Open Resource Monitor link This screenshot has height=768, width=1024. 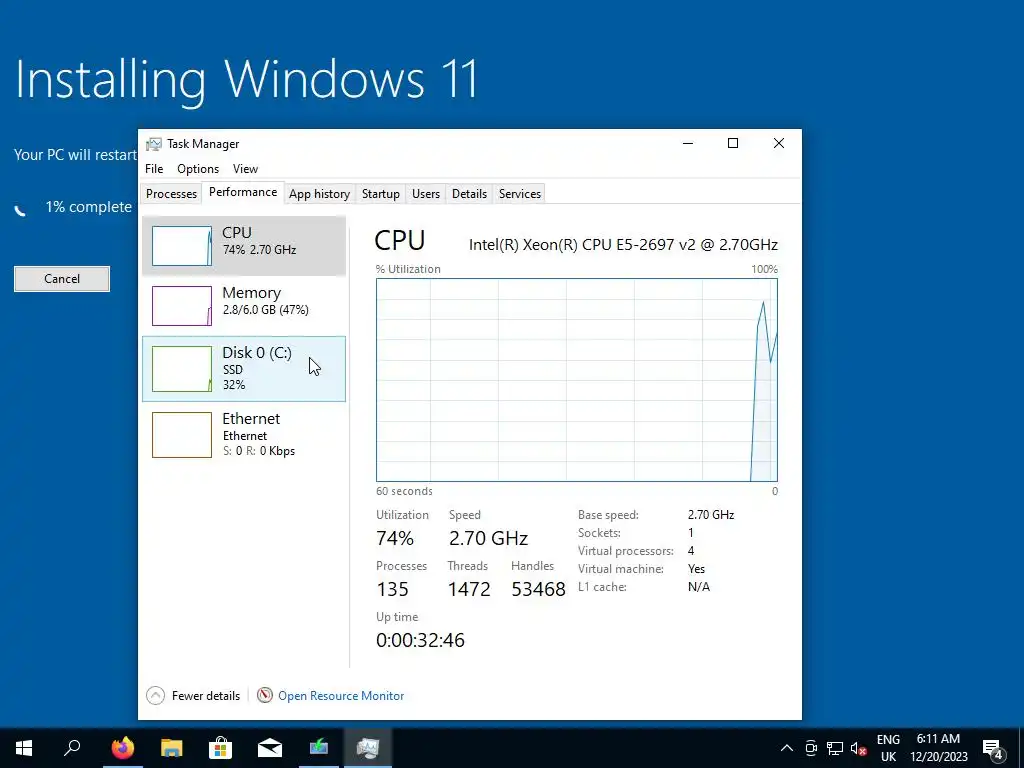point(341,696)
